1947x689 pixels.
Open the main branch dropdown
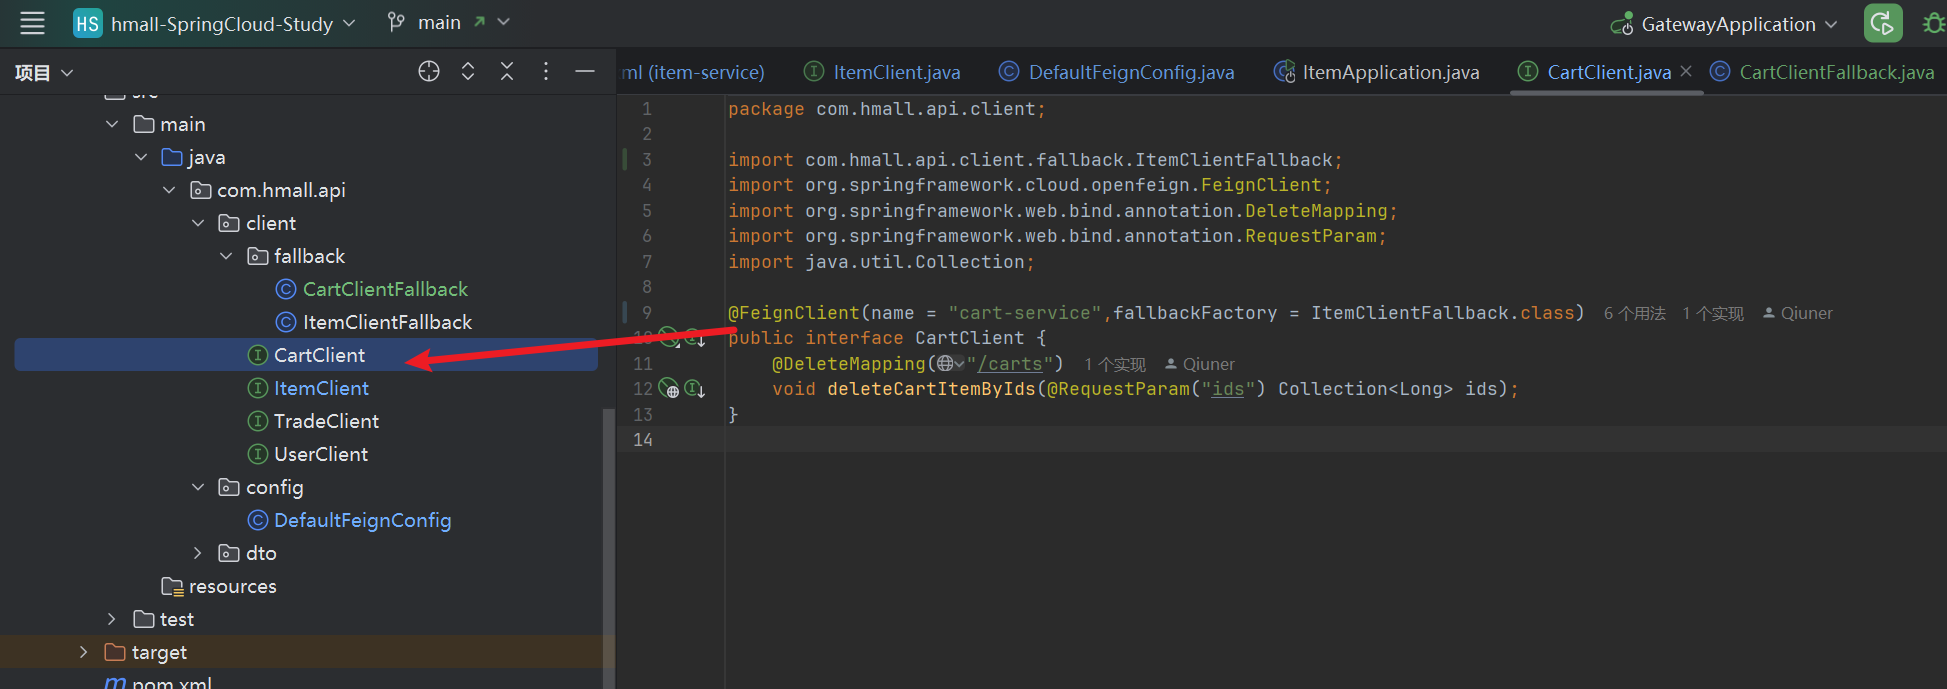pyautogui.click(x=464, y=22)
